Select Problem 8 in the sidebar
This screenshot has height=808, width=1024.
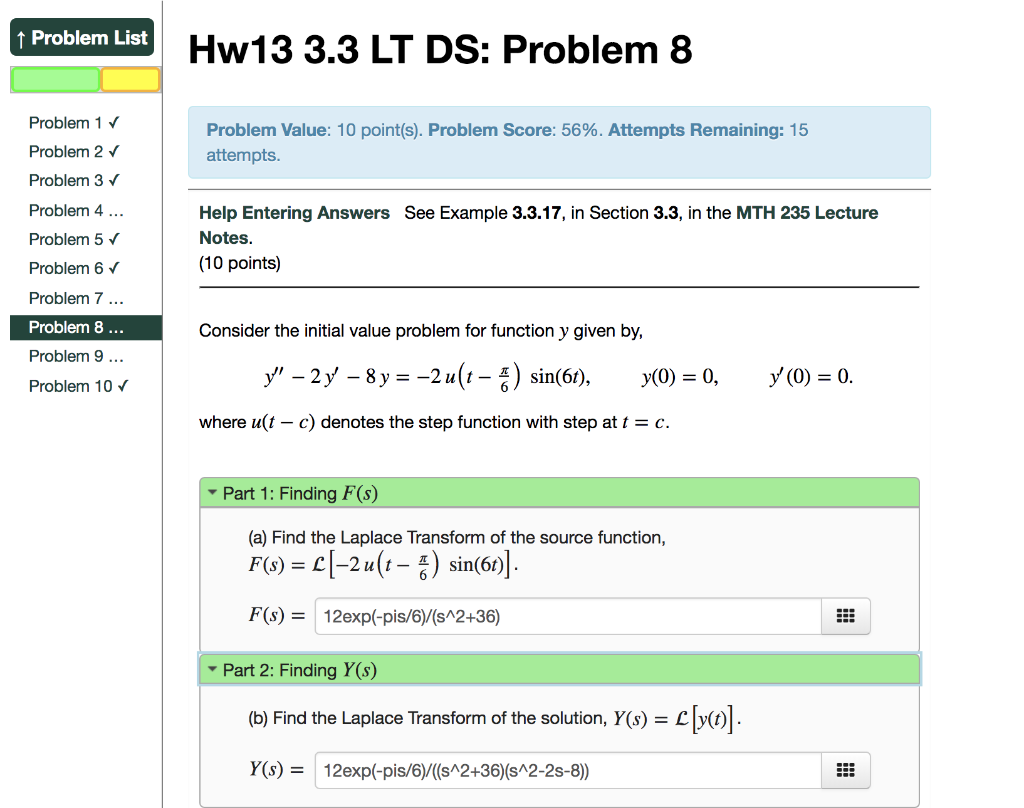(74, 327)
